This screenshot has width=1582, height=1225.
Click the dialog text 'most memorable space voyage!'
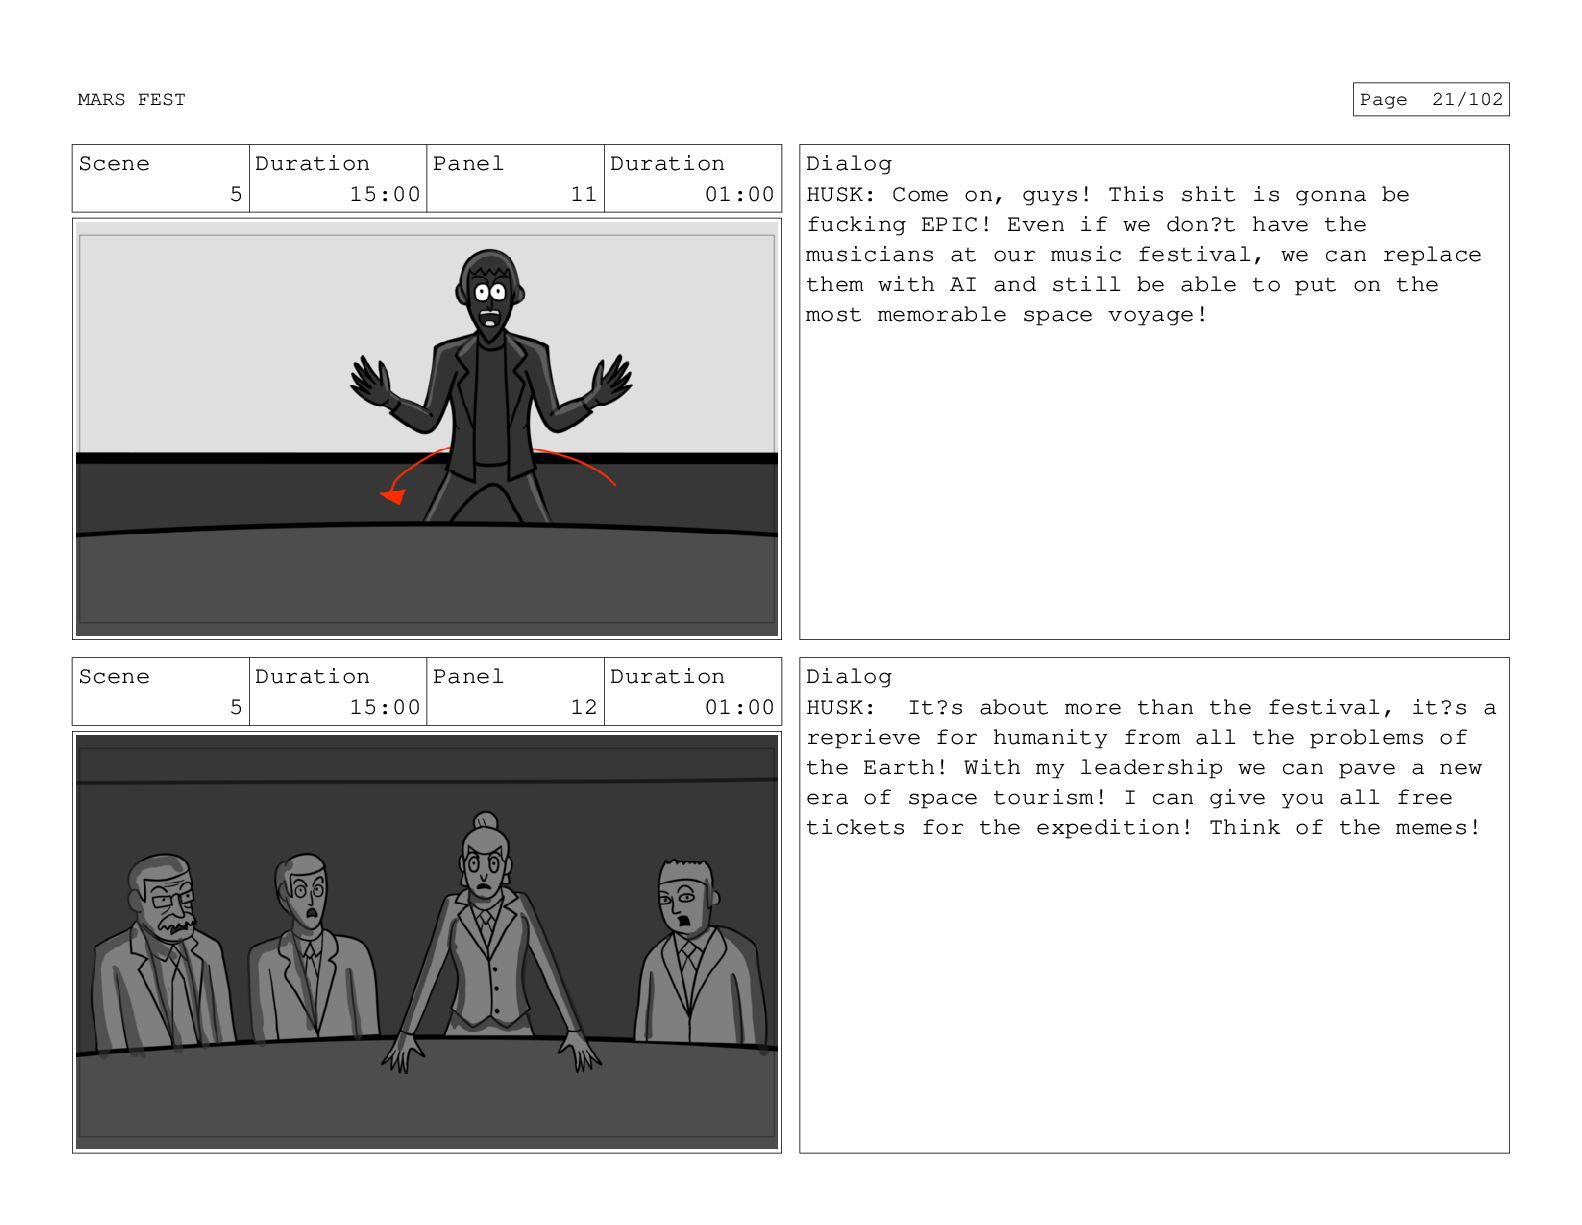[x=1007, y=315]
